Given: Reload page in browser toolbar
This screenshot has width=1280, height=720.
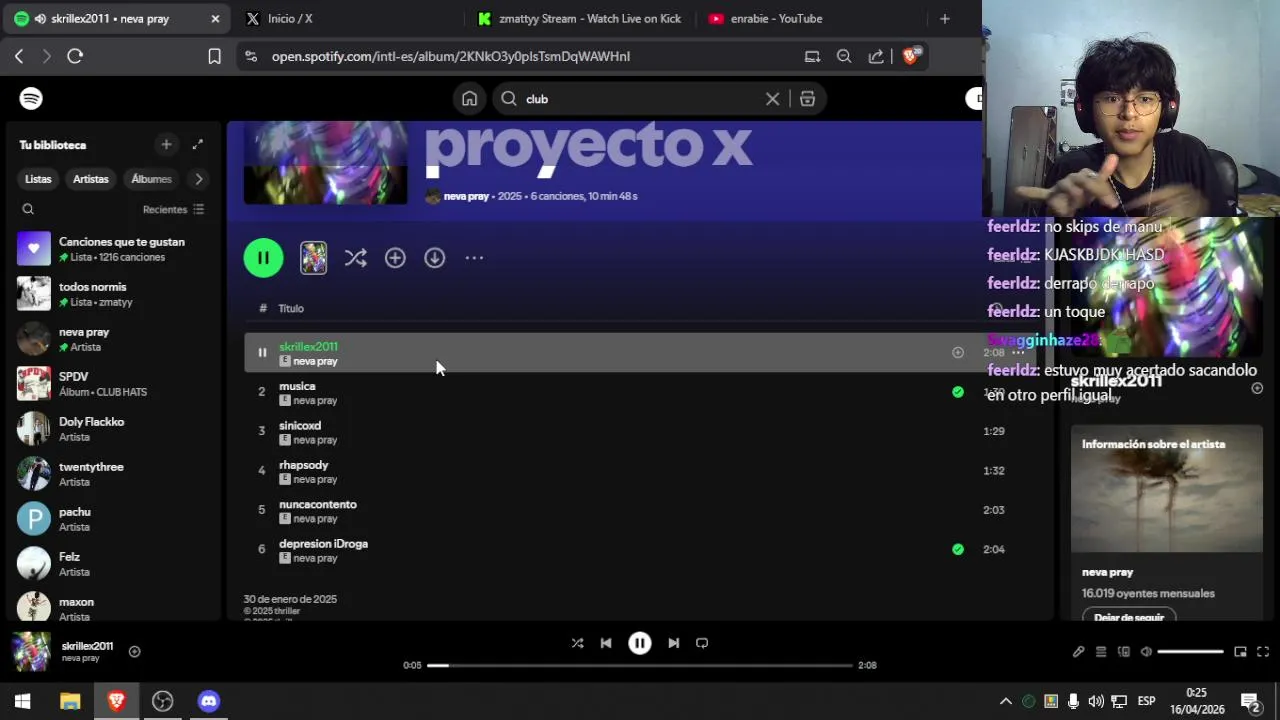Looking at the screenshot, I should (x=75, y=57).
